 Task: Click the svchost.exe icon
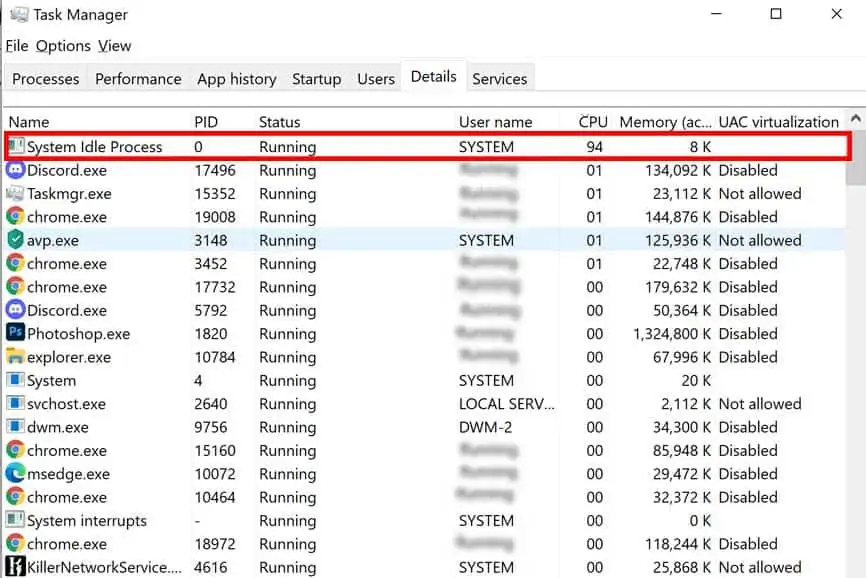tap(12, 404)
